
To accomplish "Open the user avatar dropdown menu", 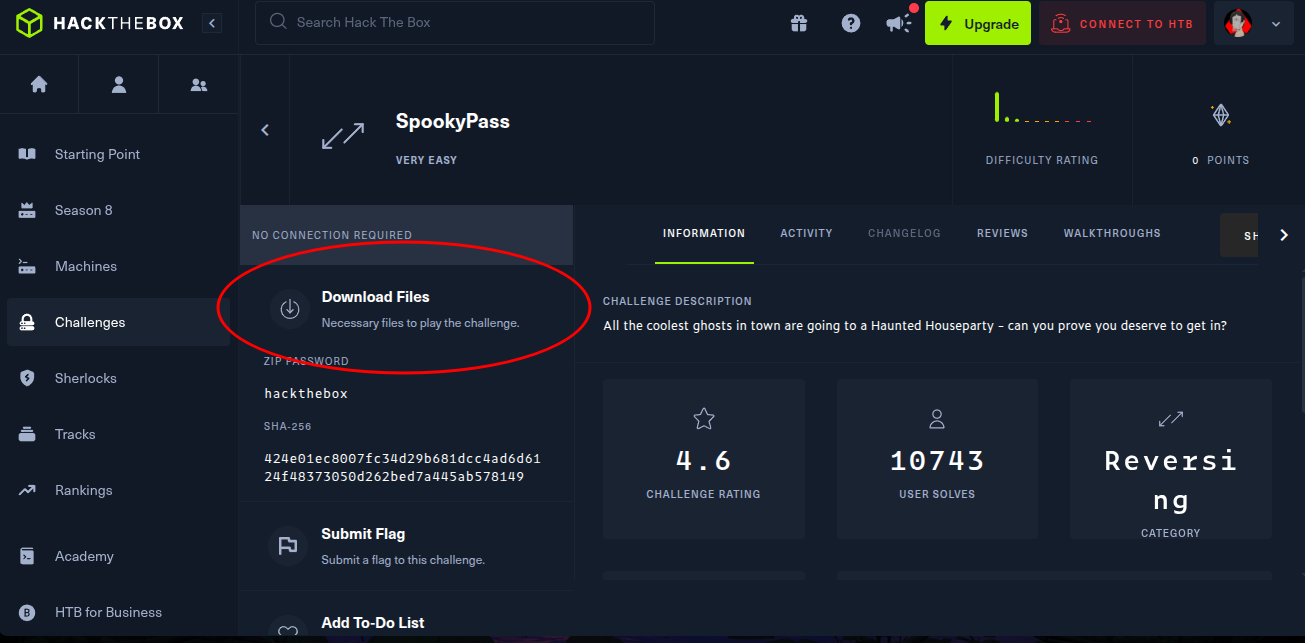I will [x=1253, y=24].
